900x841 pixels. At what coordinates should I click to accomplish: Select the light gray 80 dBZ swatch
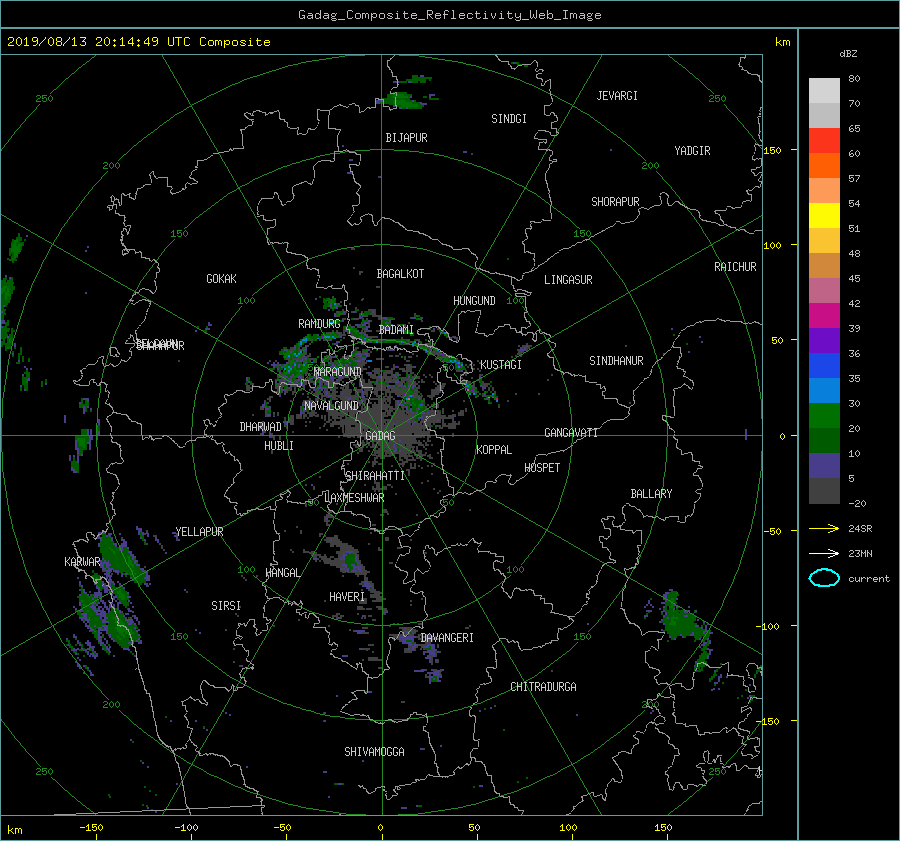pos(824,90)
